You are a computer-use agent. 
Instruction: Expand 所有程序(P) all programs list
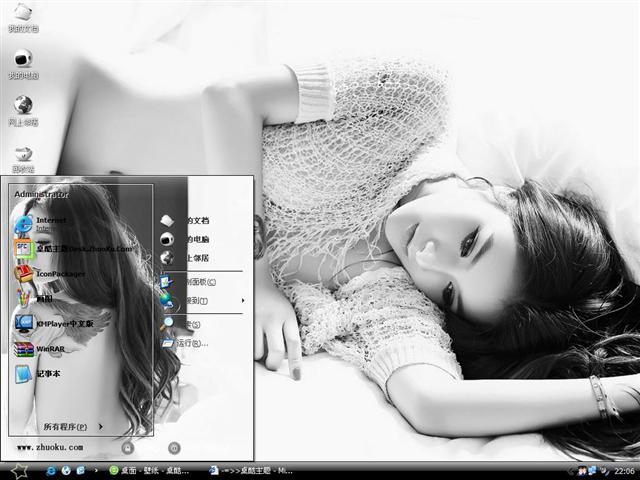[73, 427]
